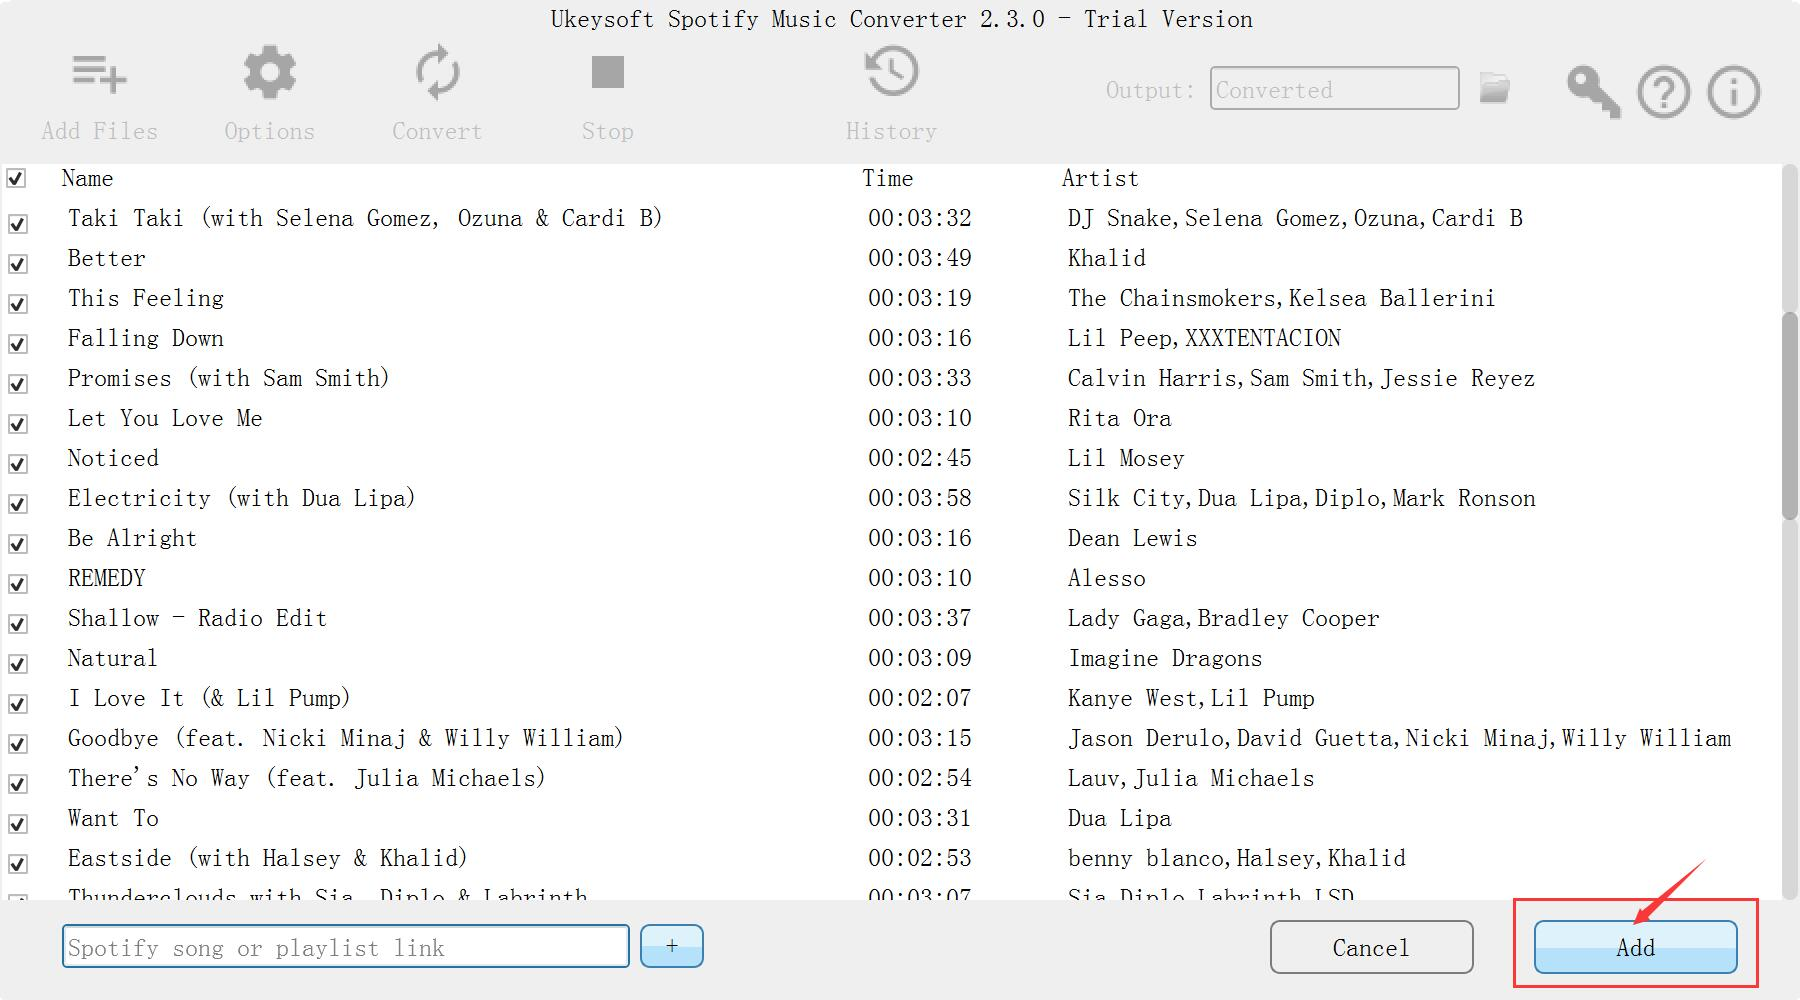
Task: Toggle the REMEDY song checkbox
Action: click(17, 583)
